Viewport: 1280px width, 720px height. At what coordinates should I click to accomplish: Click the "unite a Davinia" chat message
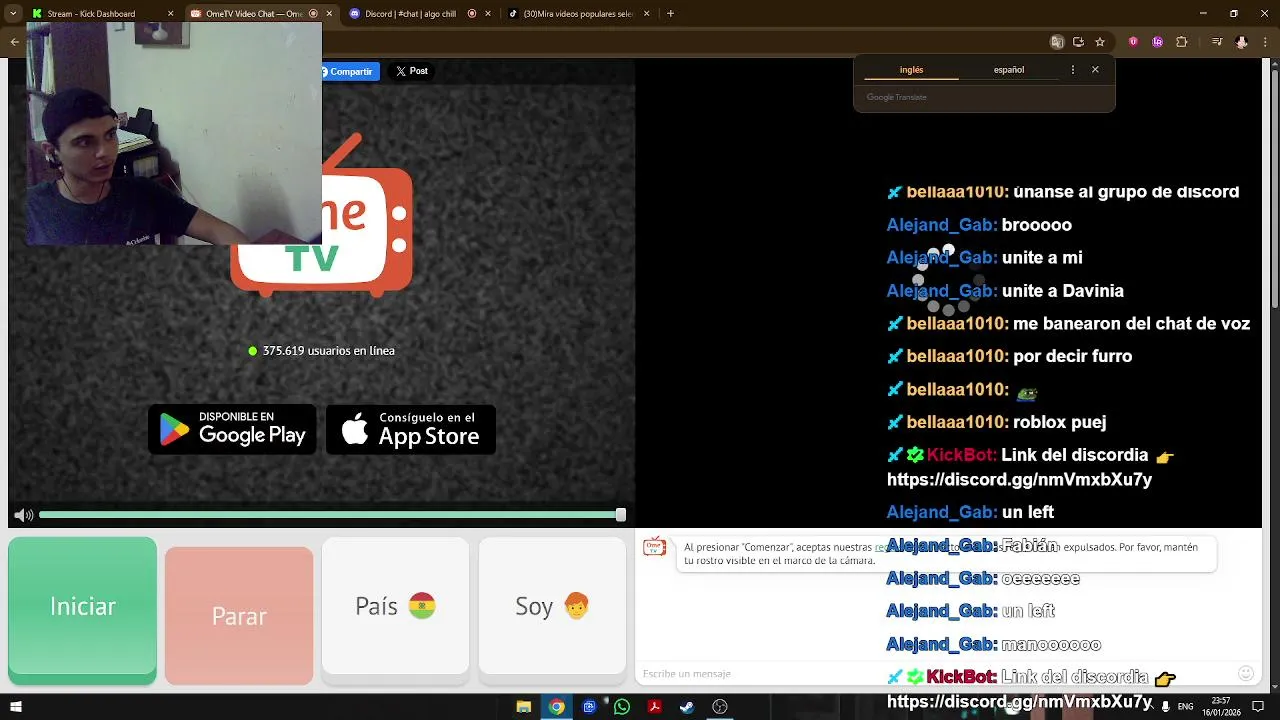click(1062, 291)
